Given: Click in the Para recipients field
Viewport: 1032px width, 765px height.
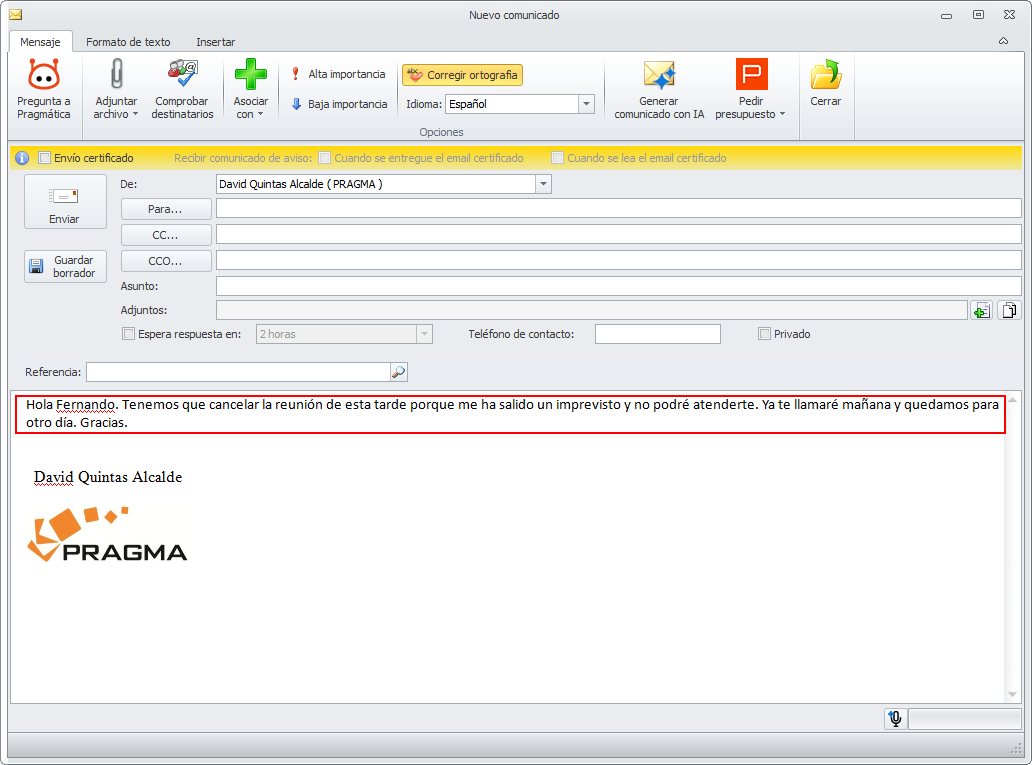Looking at the screenshot, I should [x=619, y=208].
